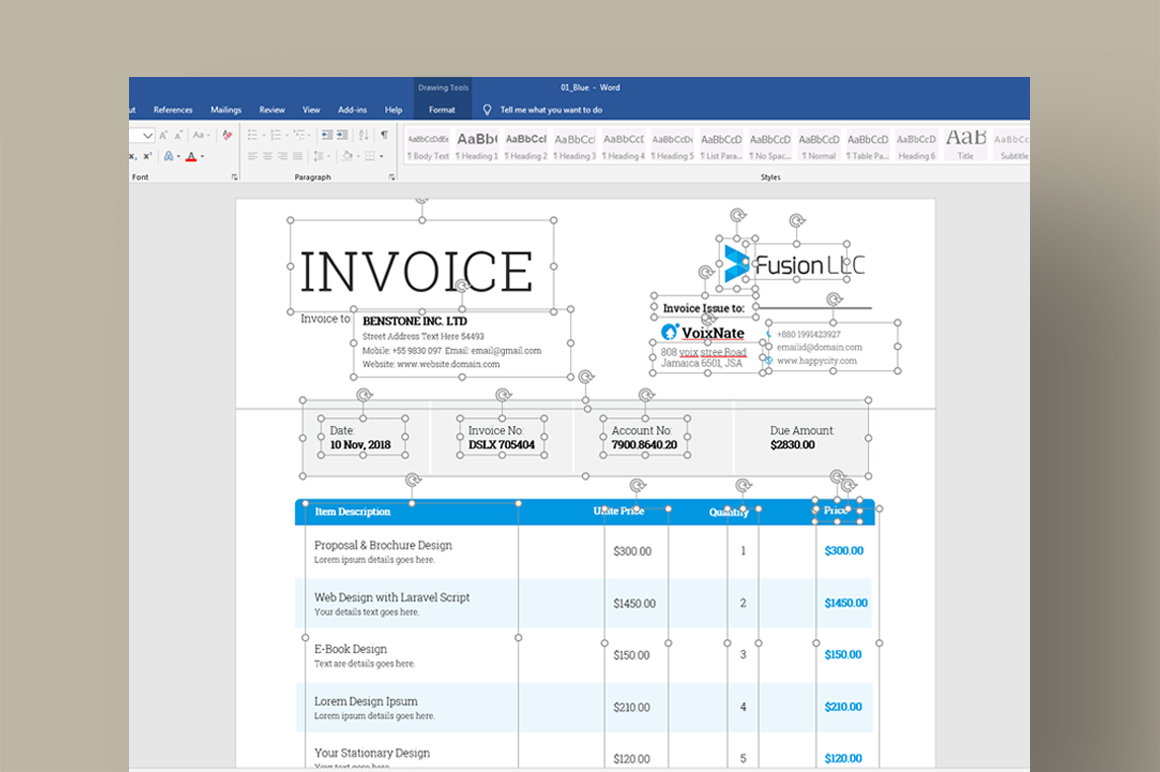This screenshot has height=772, width=1160.
Task: Toggle the Show/Hide paragraph marks
Action: click(384, 135)
